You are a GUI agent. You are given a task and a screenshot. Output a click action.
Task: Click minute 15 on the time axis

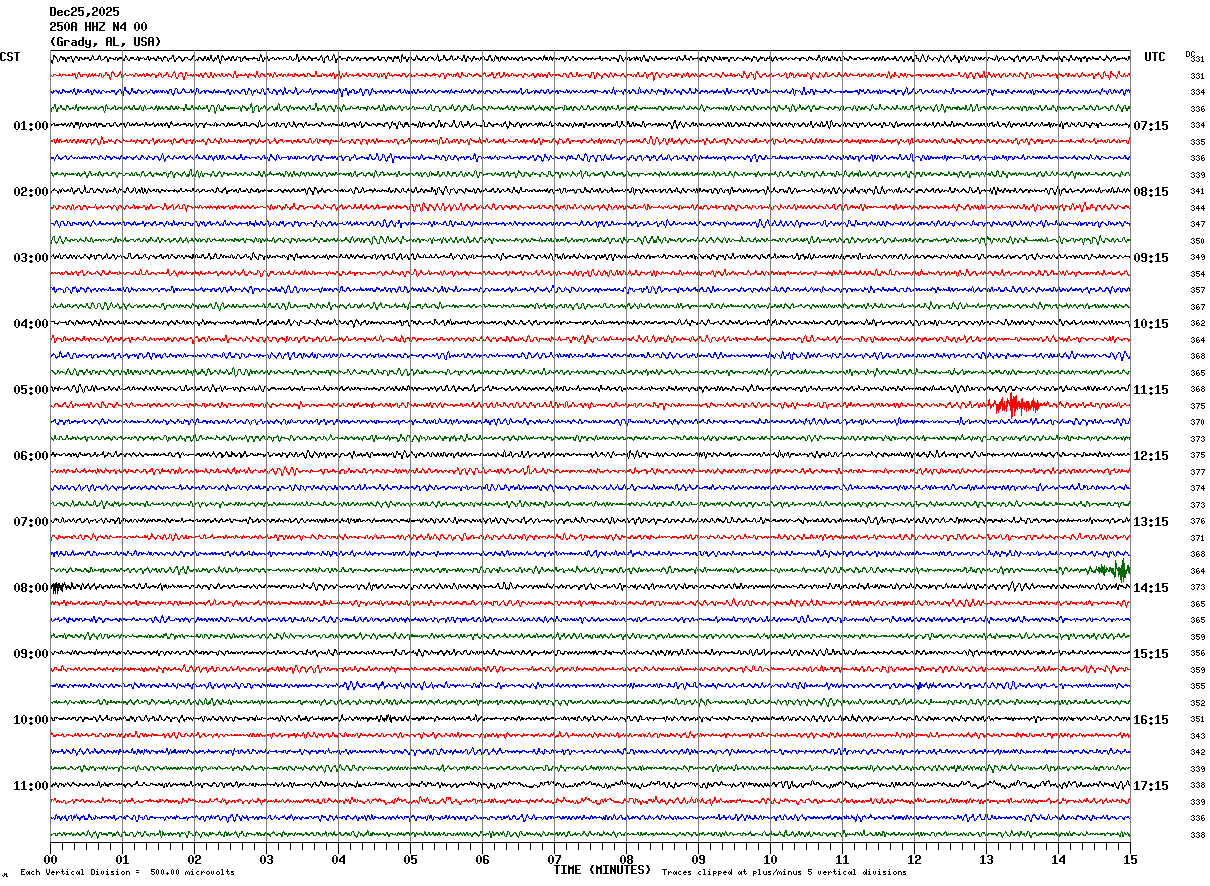point(1130,860)
